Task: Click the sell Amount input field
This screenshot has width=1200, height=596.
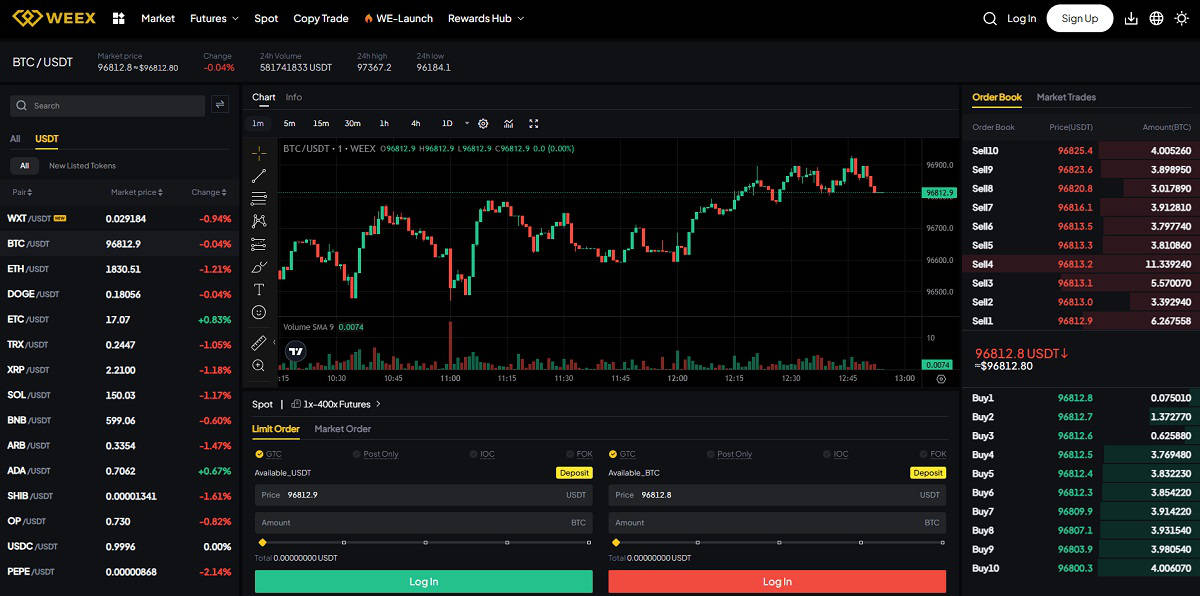Action: coord(777,522)
